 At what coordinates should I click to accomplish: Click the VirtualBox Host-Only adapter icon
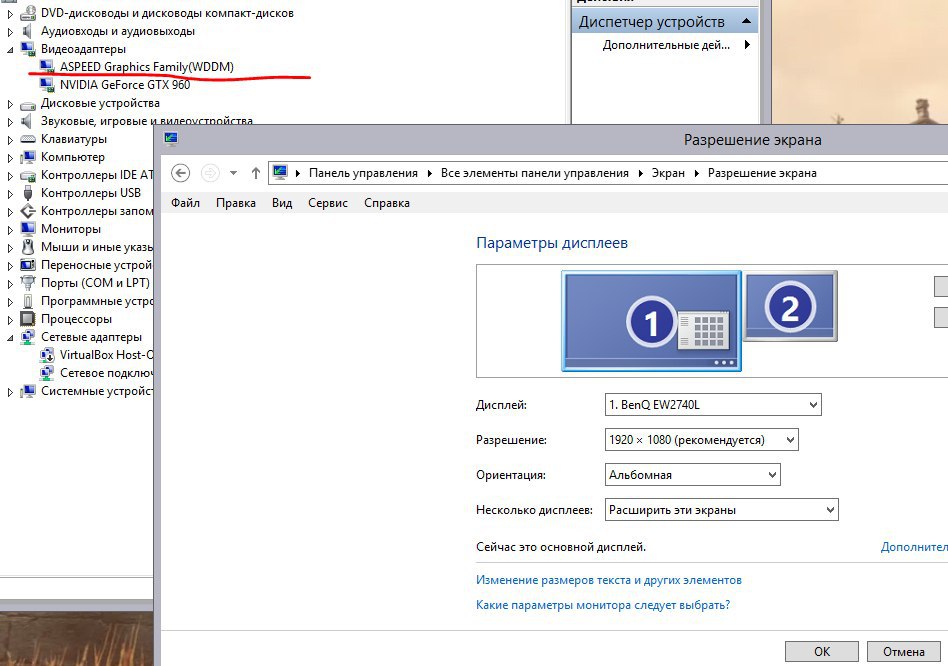pos(47,355)
